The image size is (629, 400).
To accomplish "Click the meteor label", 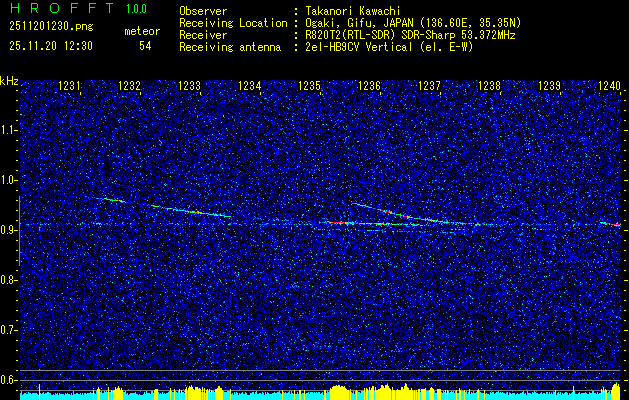I will [x=142, y=31].
